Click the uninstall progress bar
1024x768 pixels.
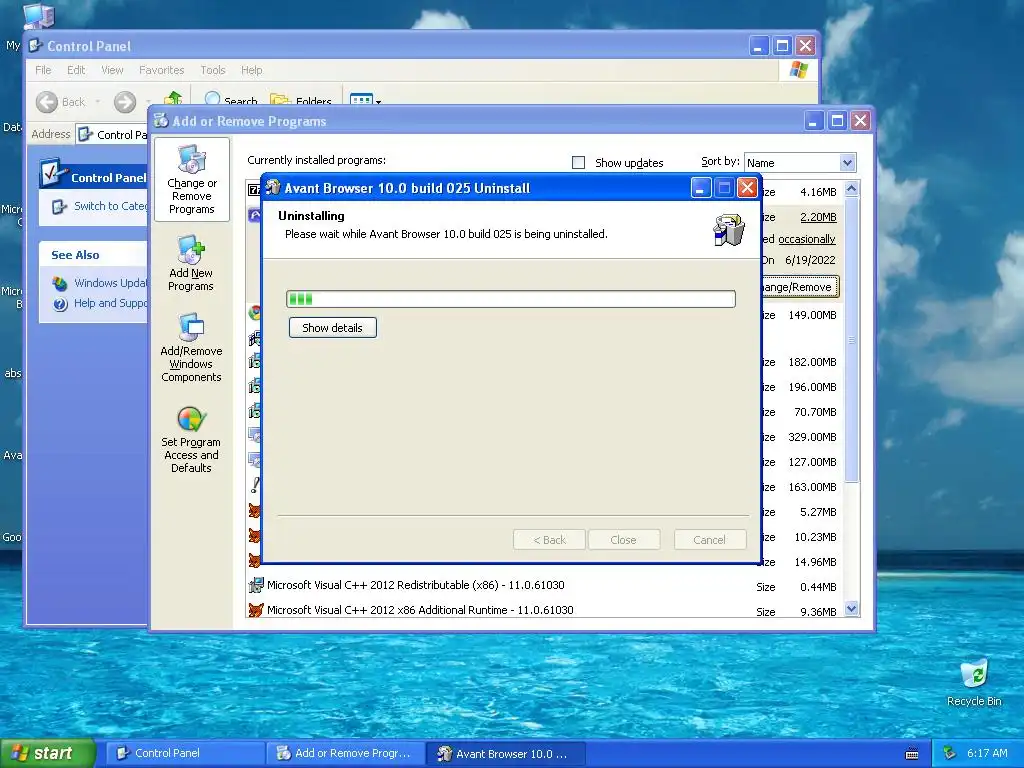(x=511, y=299)
